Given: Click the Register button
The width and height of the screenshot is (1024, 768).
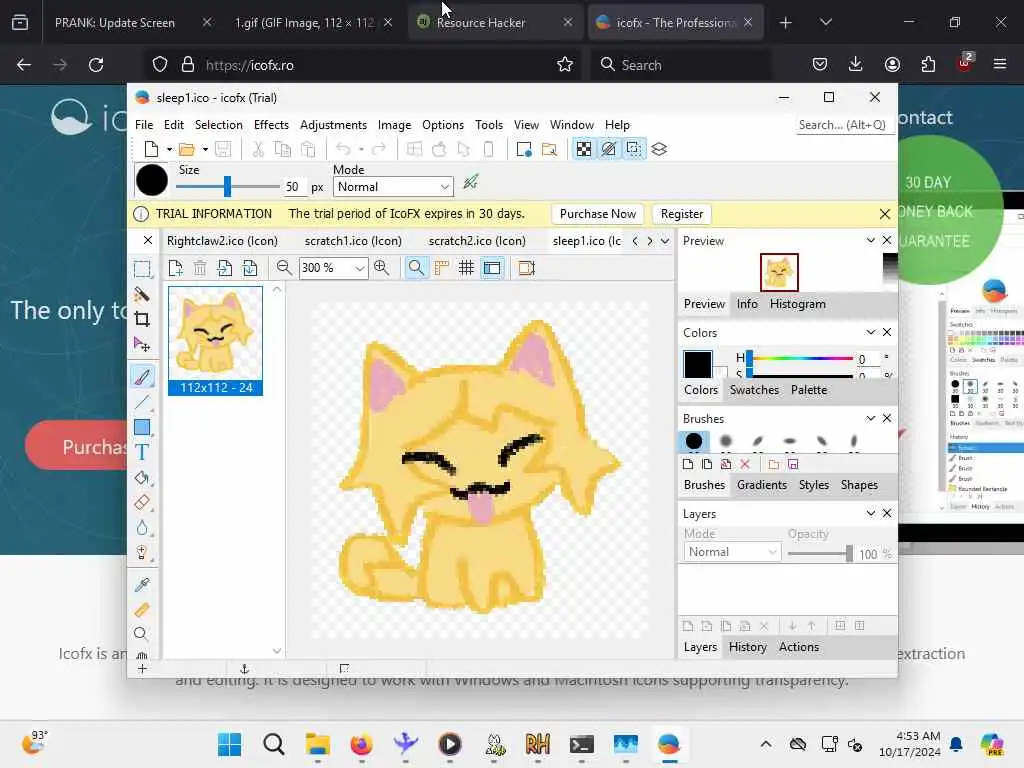Looking at the screenshot, I should [x=682, y=214].
